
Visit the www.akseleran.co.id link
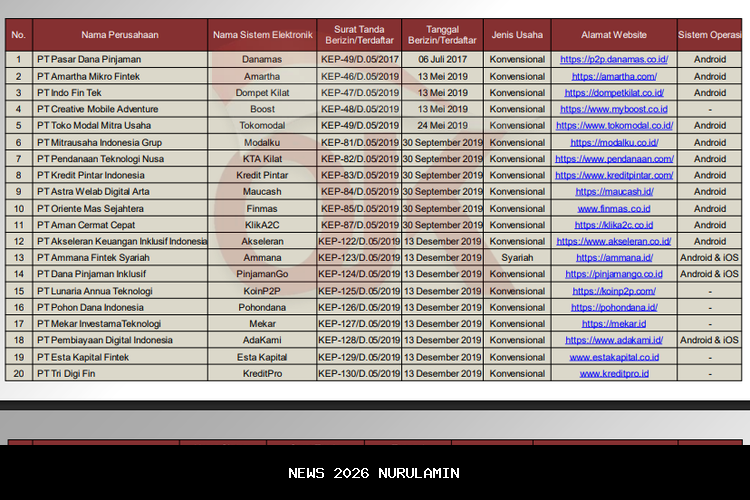point(614,241)
